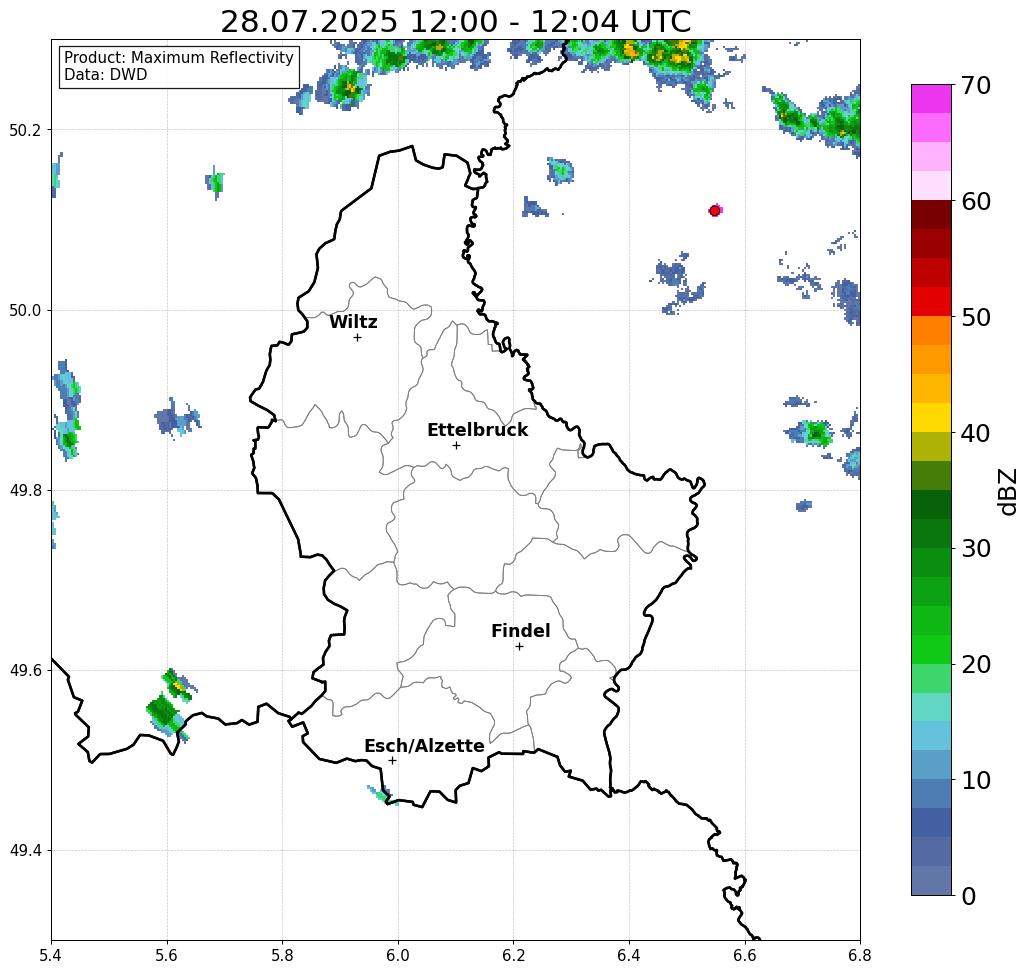Click the Findel station label
Image resolution: width=1029 pixels, height=973 pixels.
pyautogui.click(x=520, y=631)
